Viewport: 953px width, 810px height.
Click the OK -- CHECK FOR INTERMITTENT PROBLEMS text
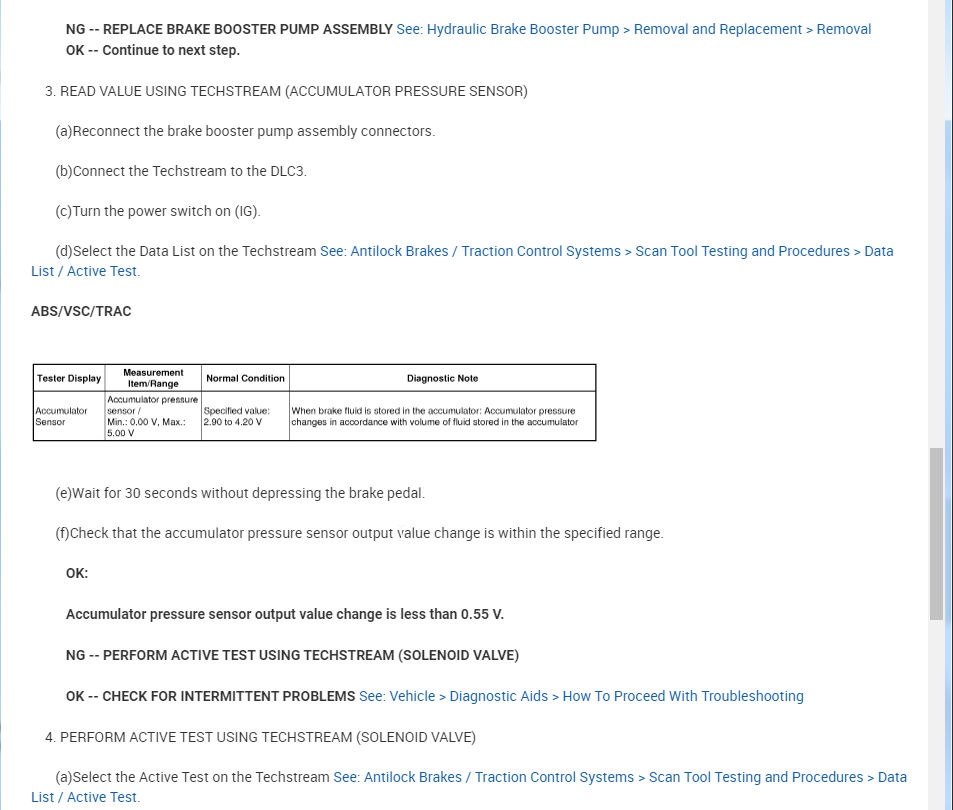[210, 696]
